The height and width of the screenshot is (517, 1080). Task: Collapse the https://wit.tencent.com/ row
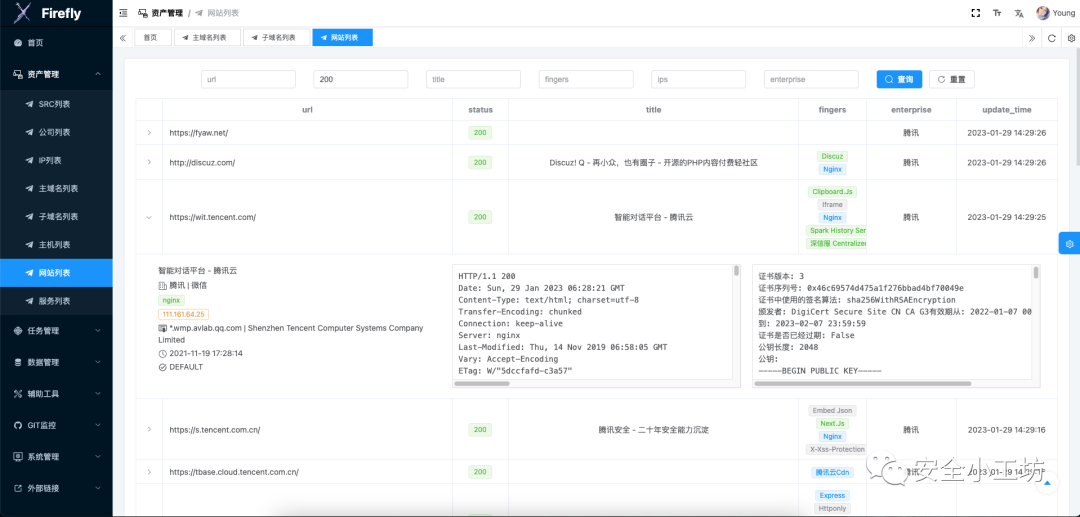(x=149, y=217)
